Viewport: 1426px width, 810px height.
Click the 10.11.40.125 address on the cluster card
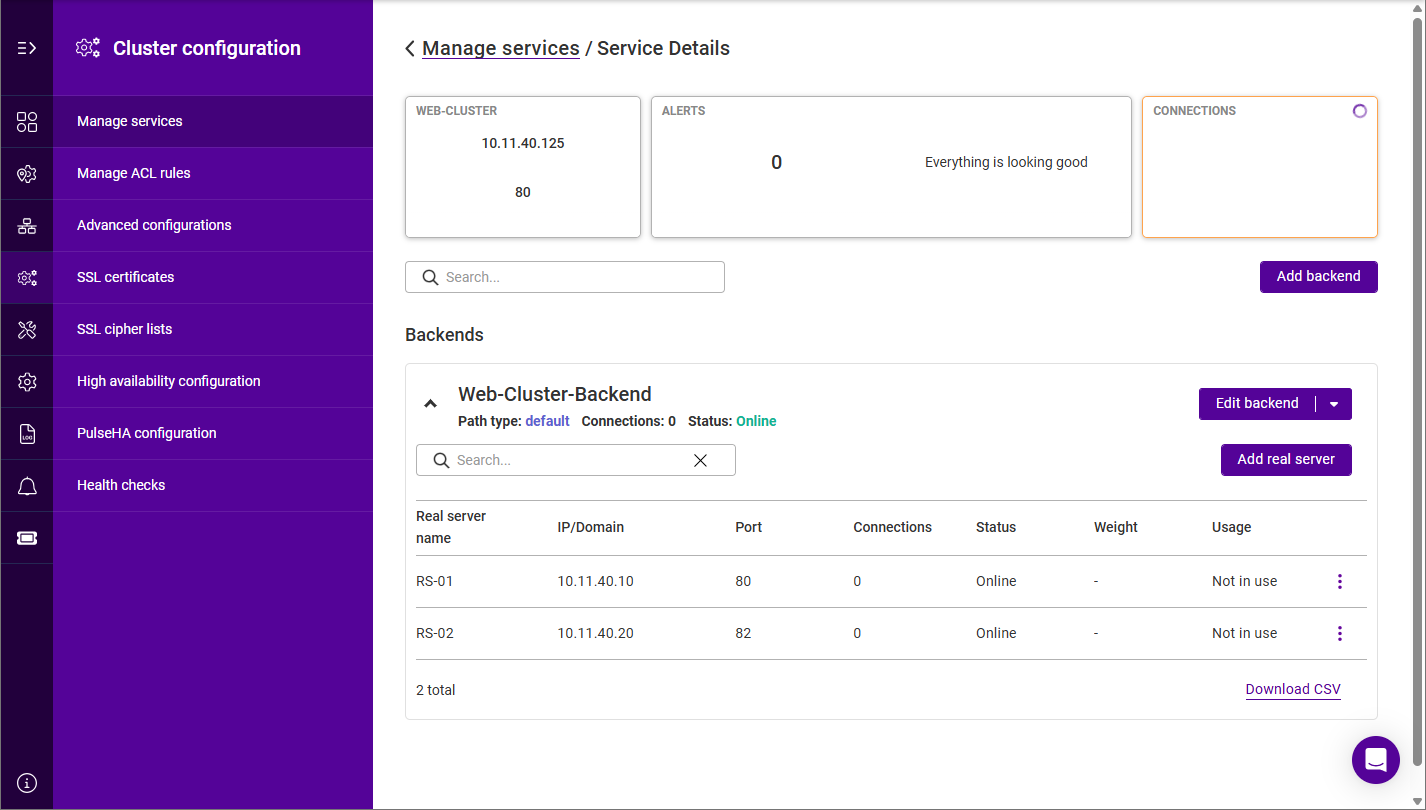pos(523,143)
